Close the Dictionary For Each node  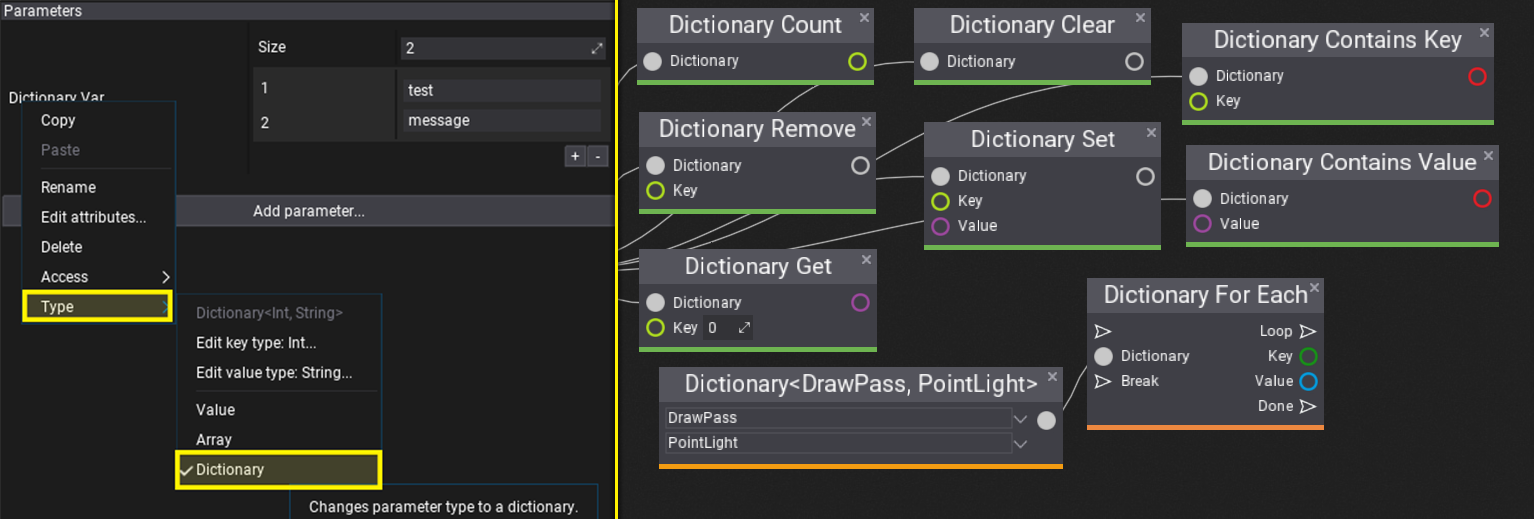click(x=1314, y=288)
